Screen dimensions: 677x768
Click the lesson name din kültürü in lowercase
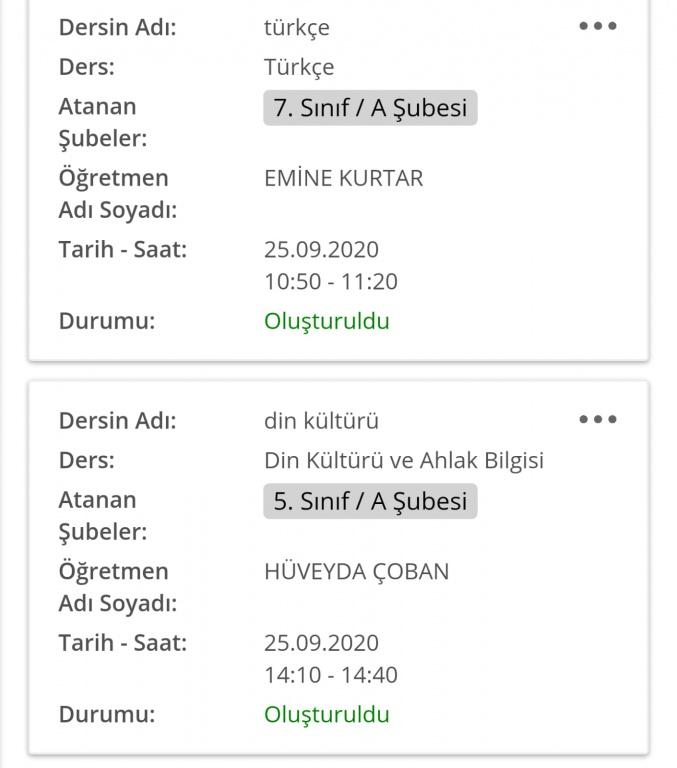[x=321, y=421]
